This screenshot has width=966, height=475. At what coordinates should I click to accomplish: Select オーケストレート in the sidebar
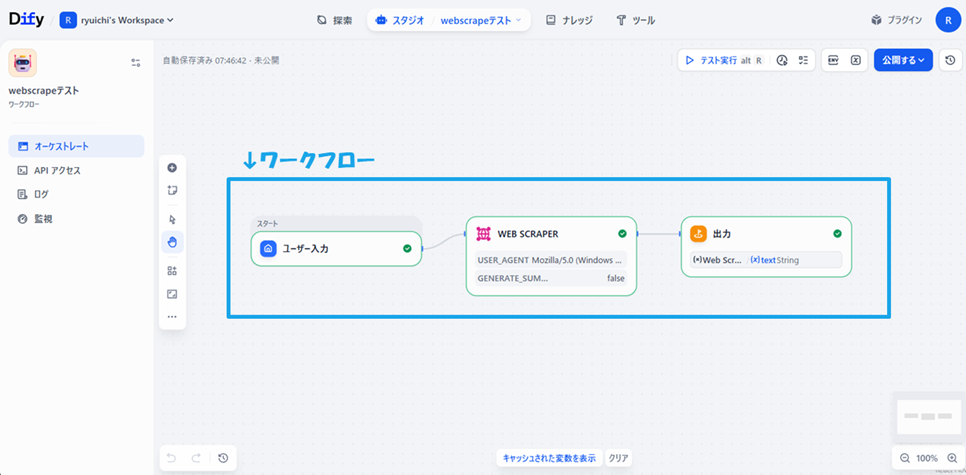pos(76,146)
